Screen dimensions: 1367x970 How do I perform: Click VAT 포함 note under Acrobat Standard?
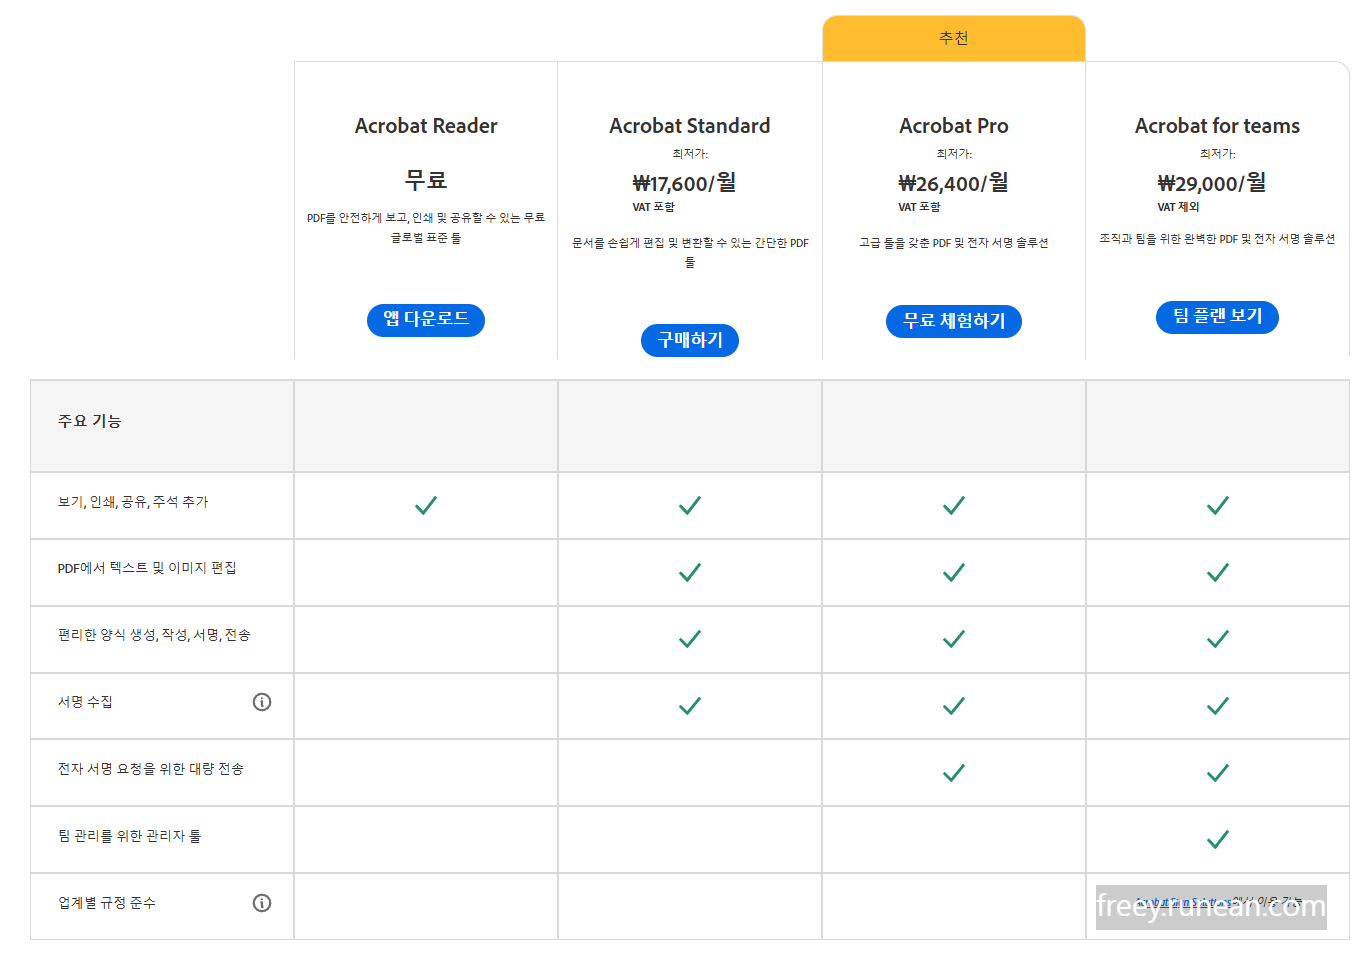(653, 207)
